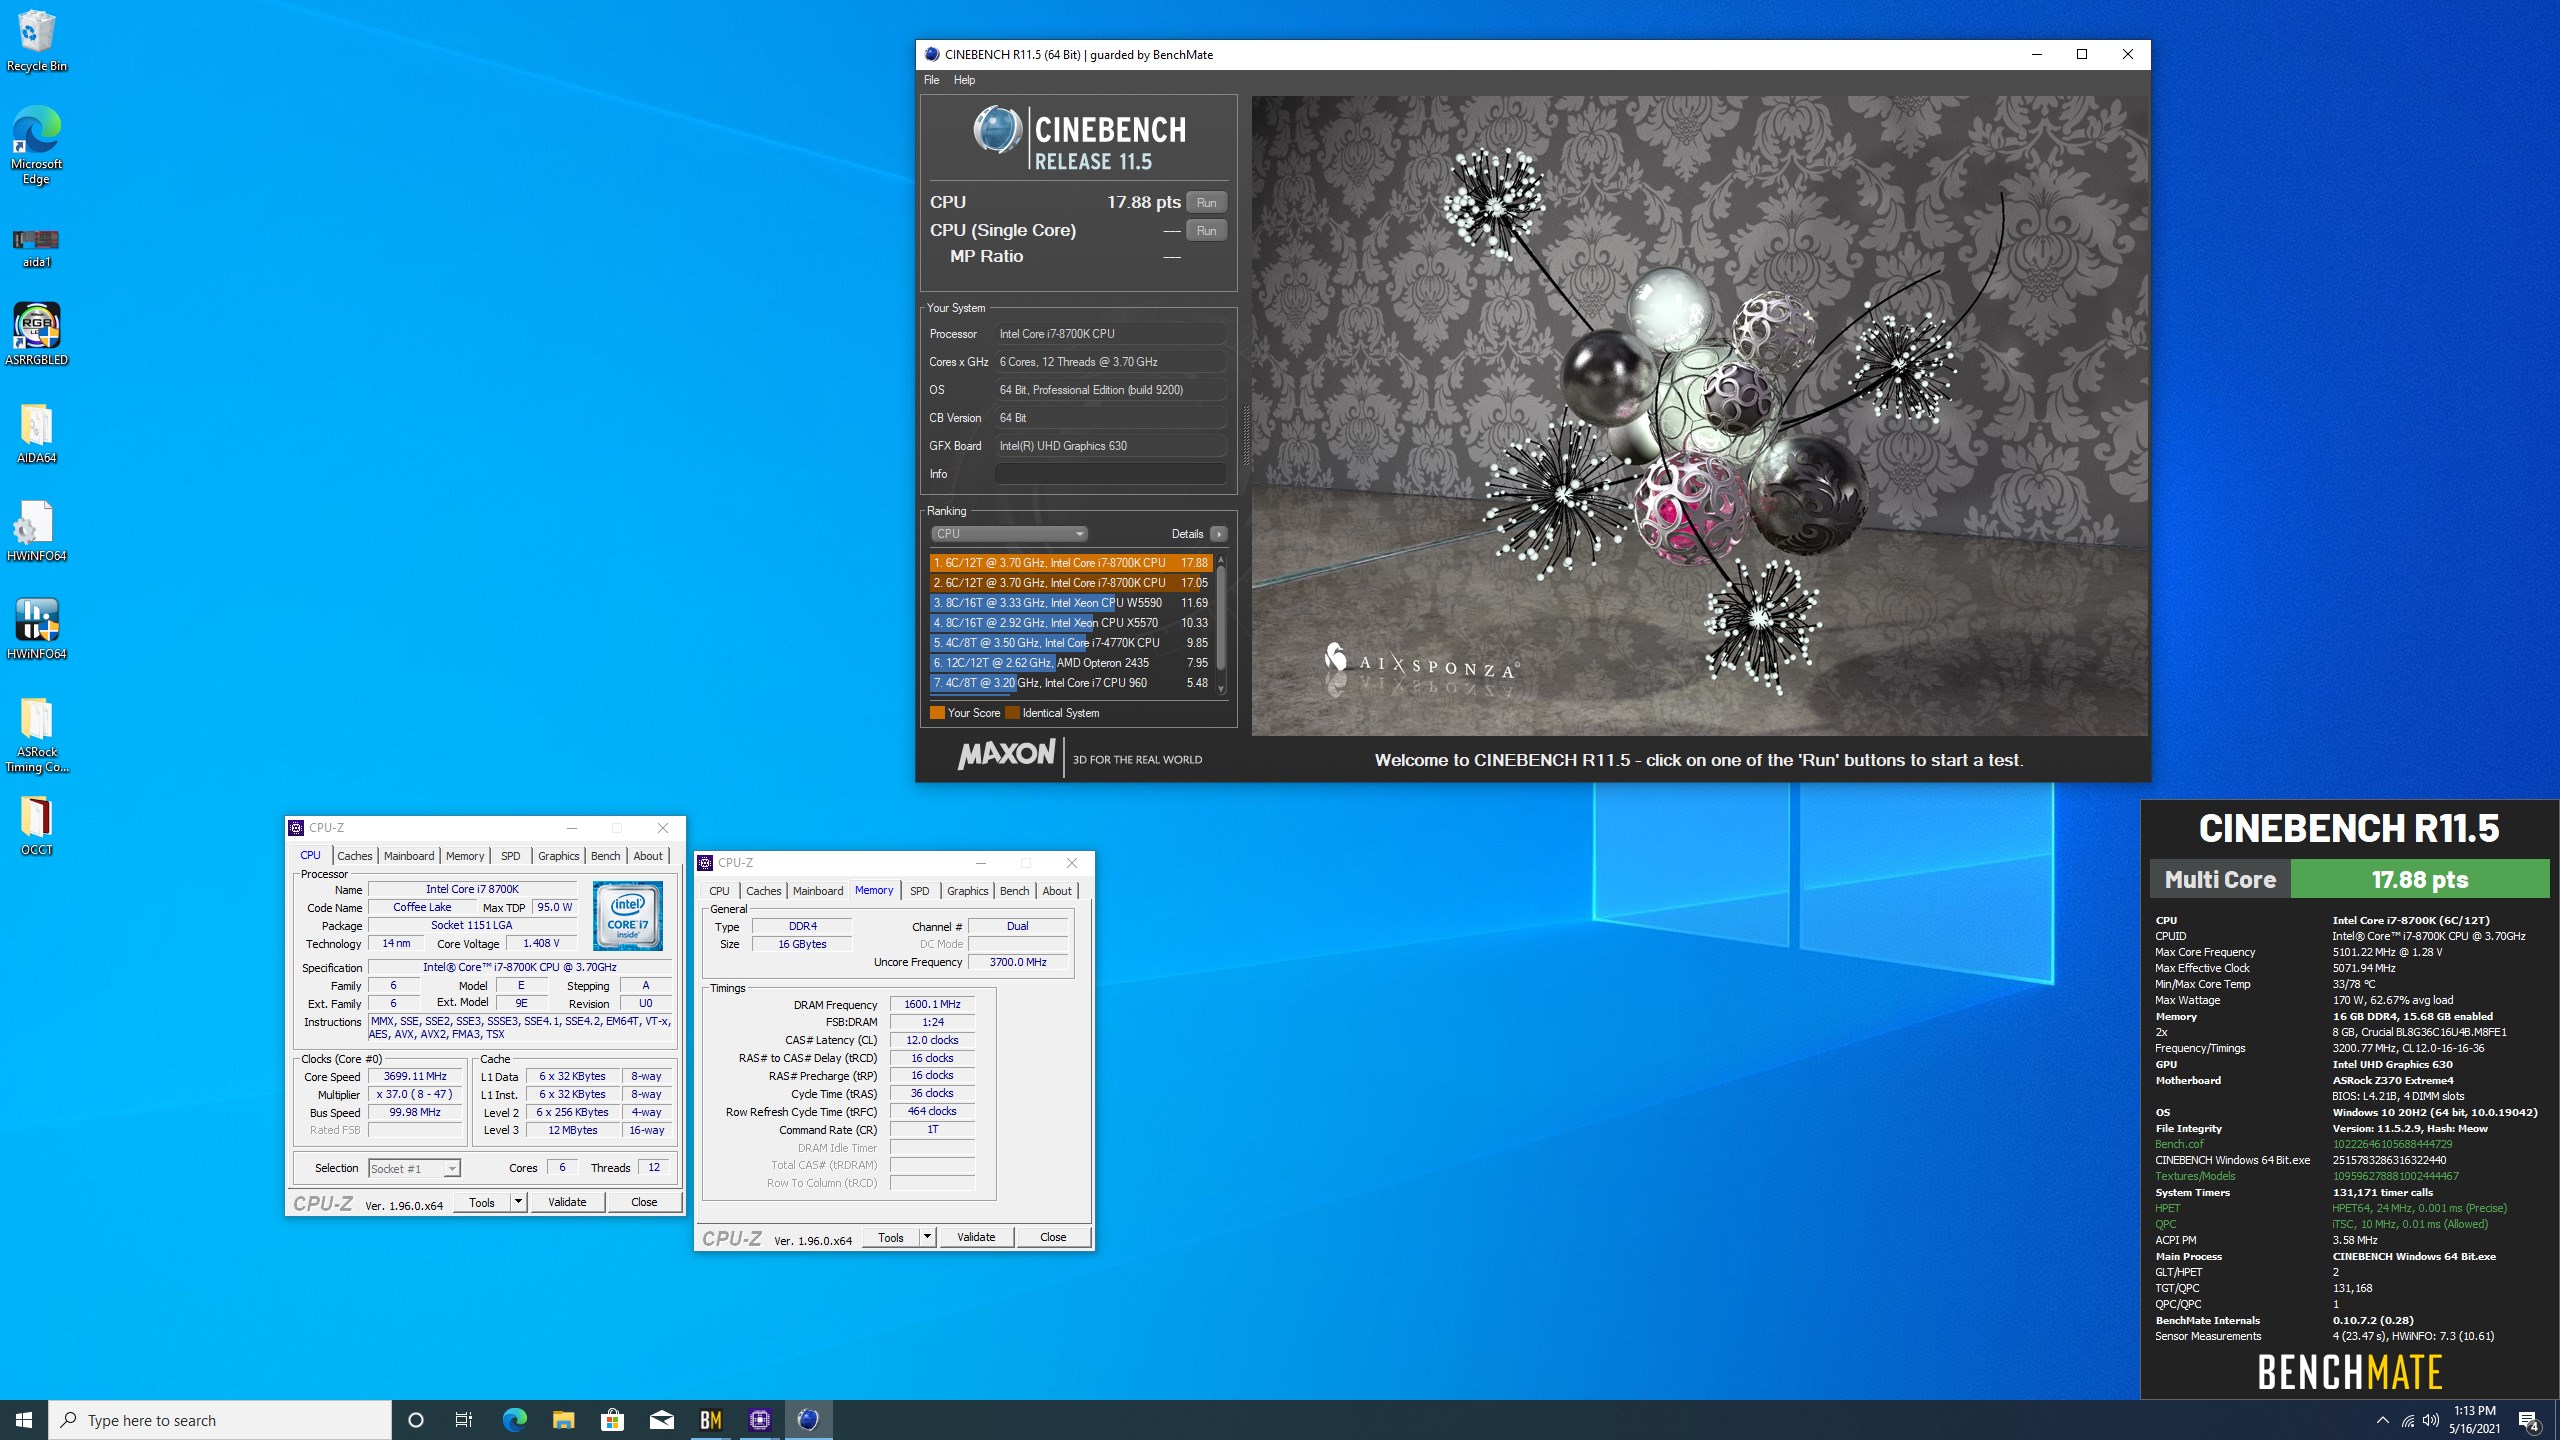The image size is (2560, 1440).
Task: Select the Core i7 960 ranking entry
Action: [x=1070, y=683]
